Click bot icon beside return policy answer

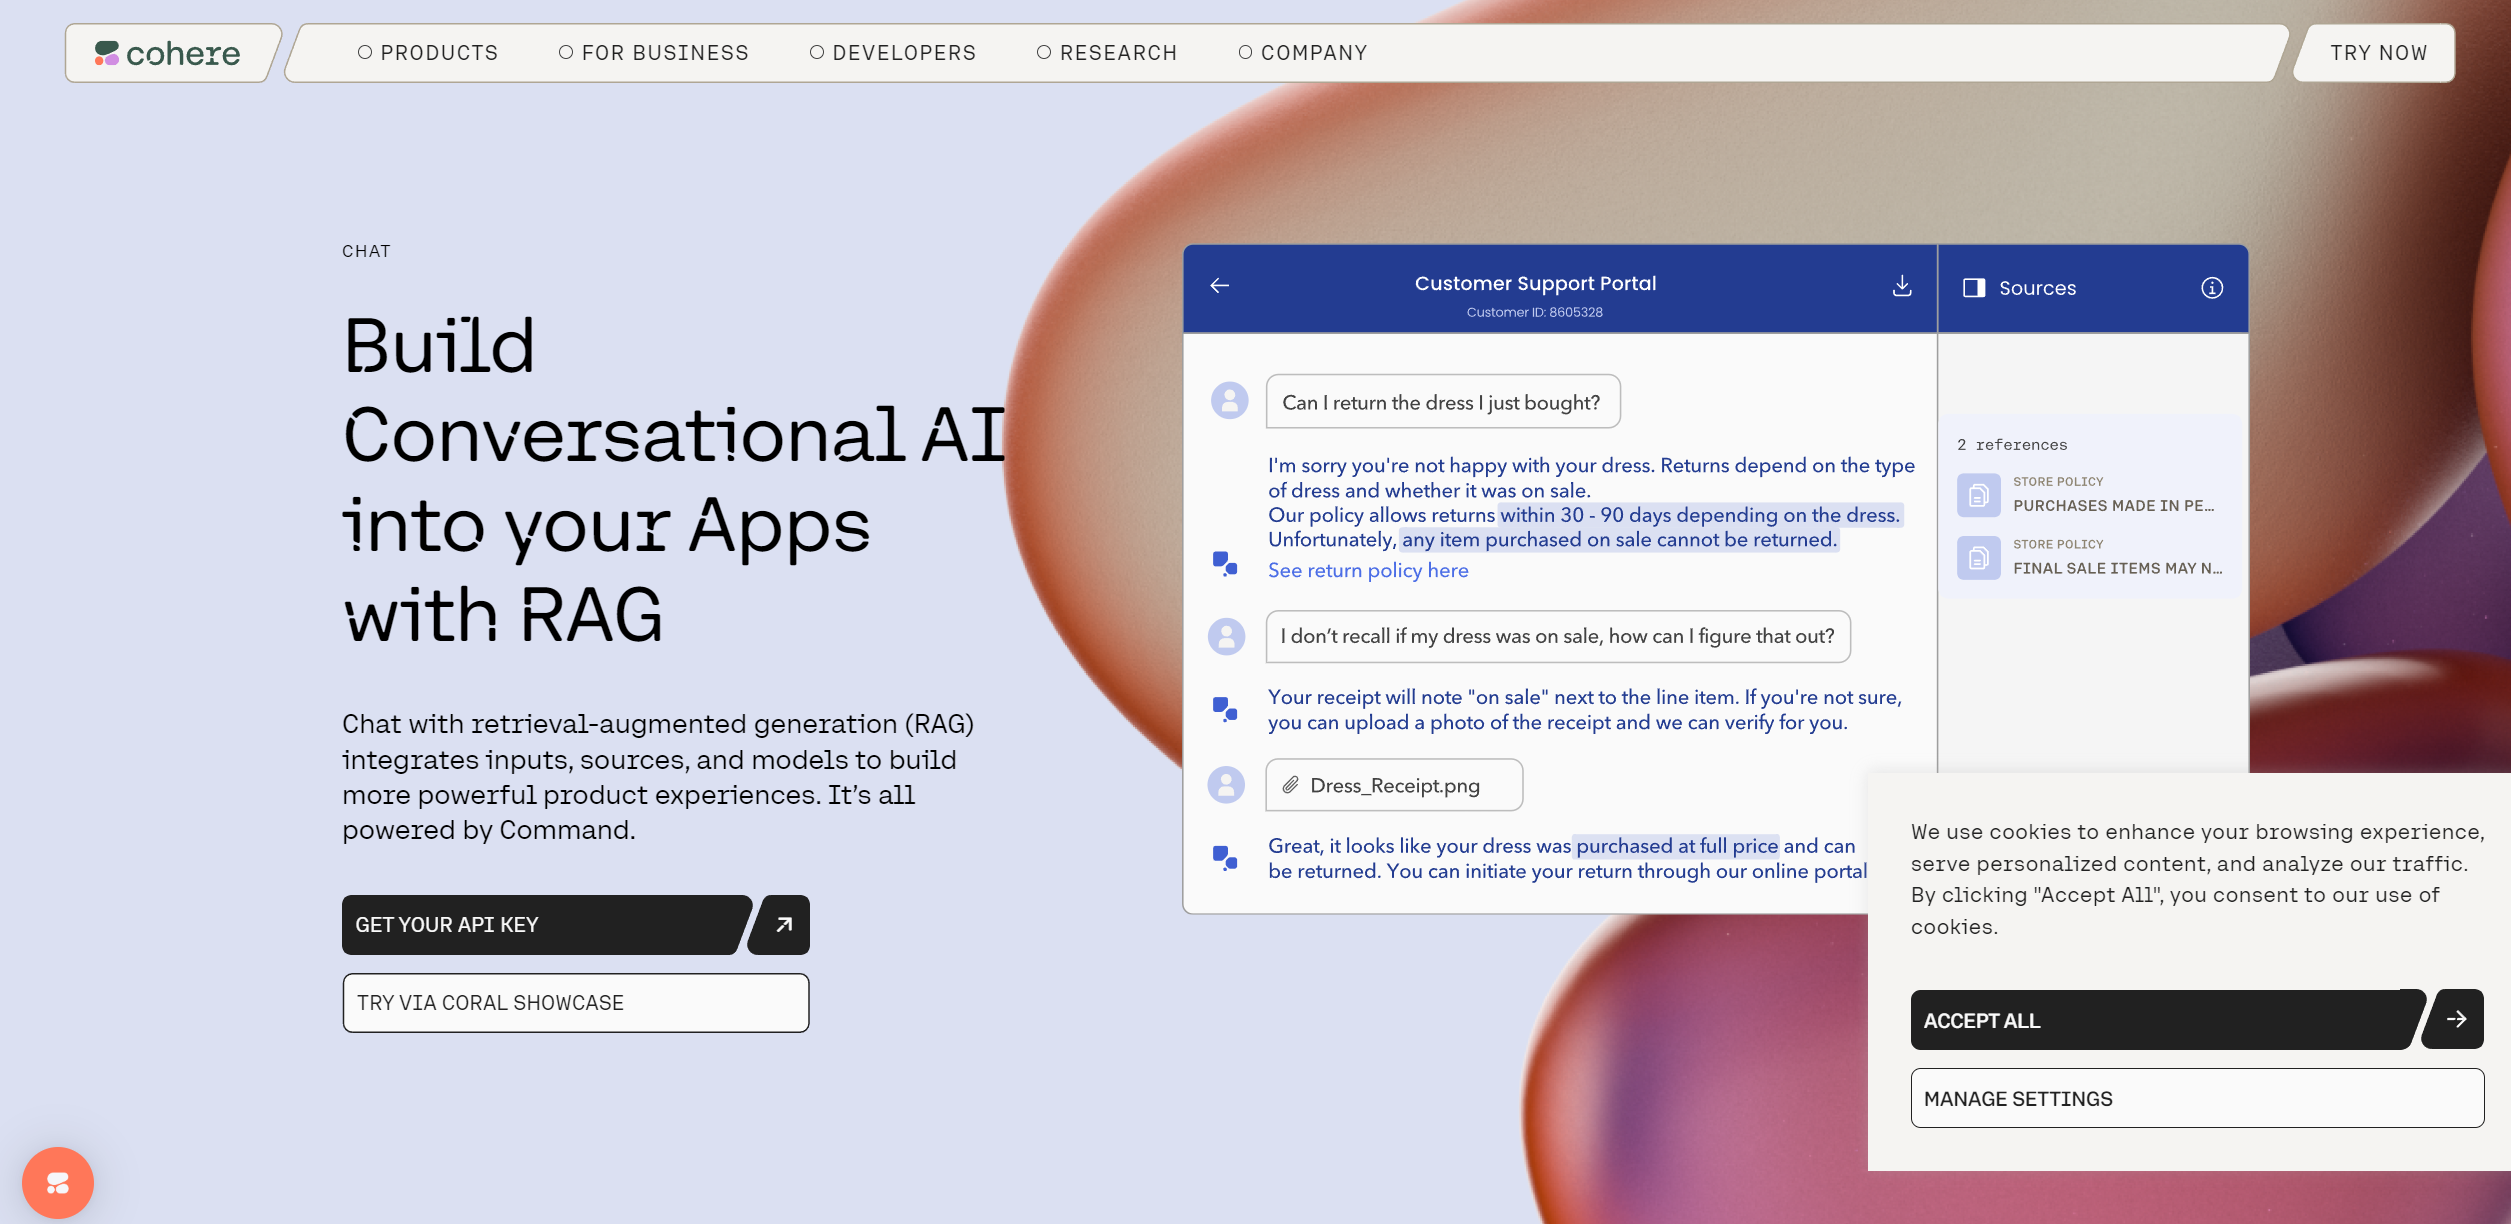1225,563
